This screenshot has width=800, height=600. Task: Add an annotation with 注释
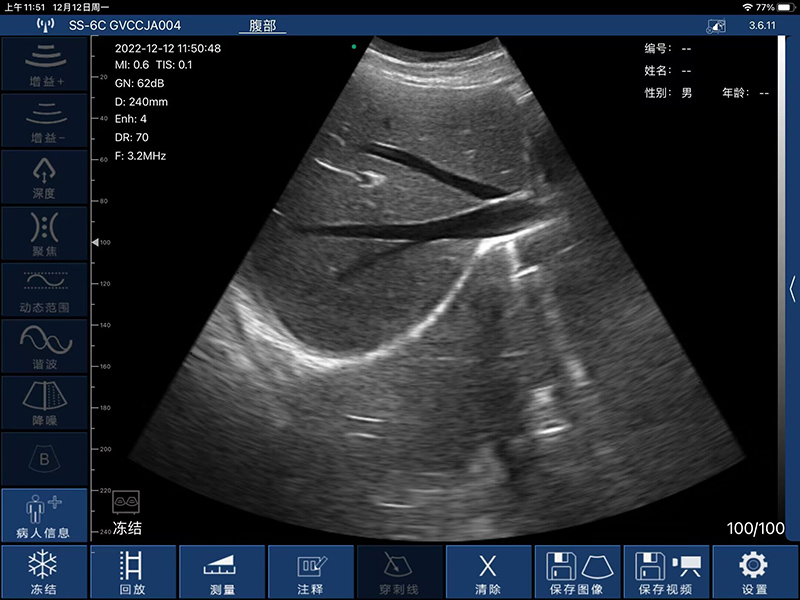310,572
